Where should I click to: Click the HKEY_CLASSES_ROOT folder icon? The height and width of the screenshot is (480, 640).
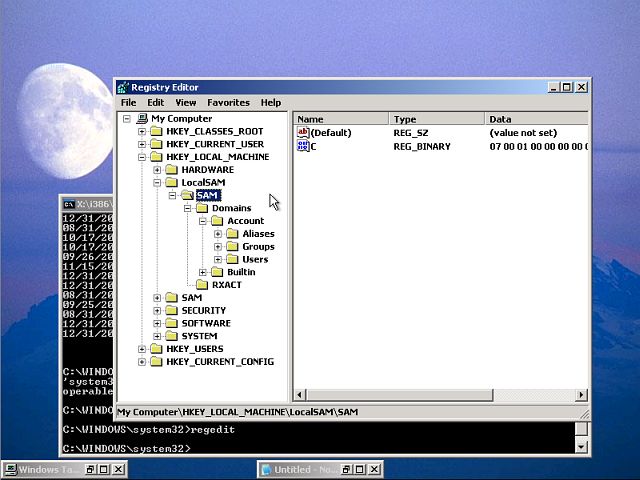(x=156, y=131)
